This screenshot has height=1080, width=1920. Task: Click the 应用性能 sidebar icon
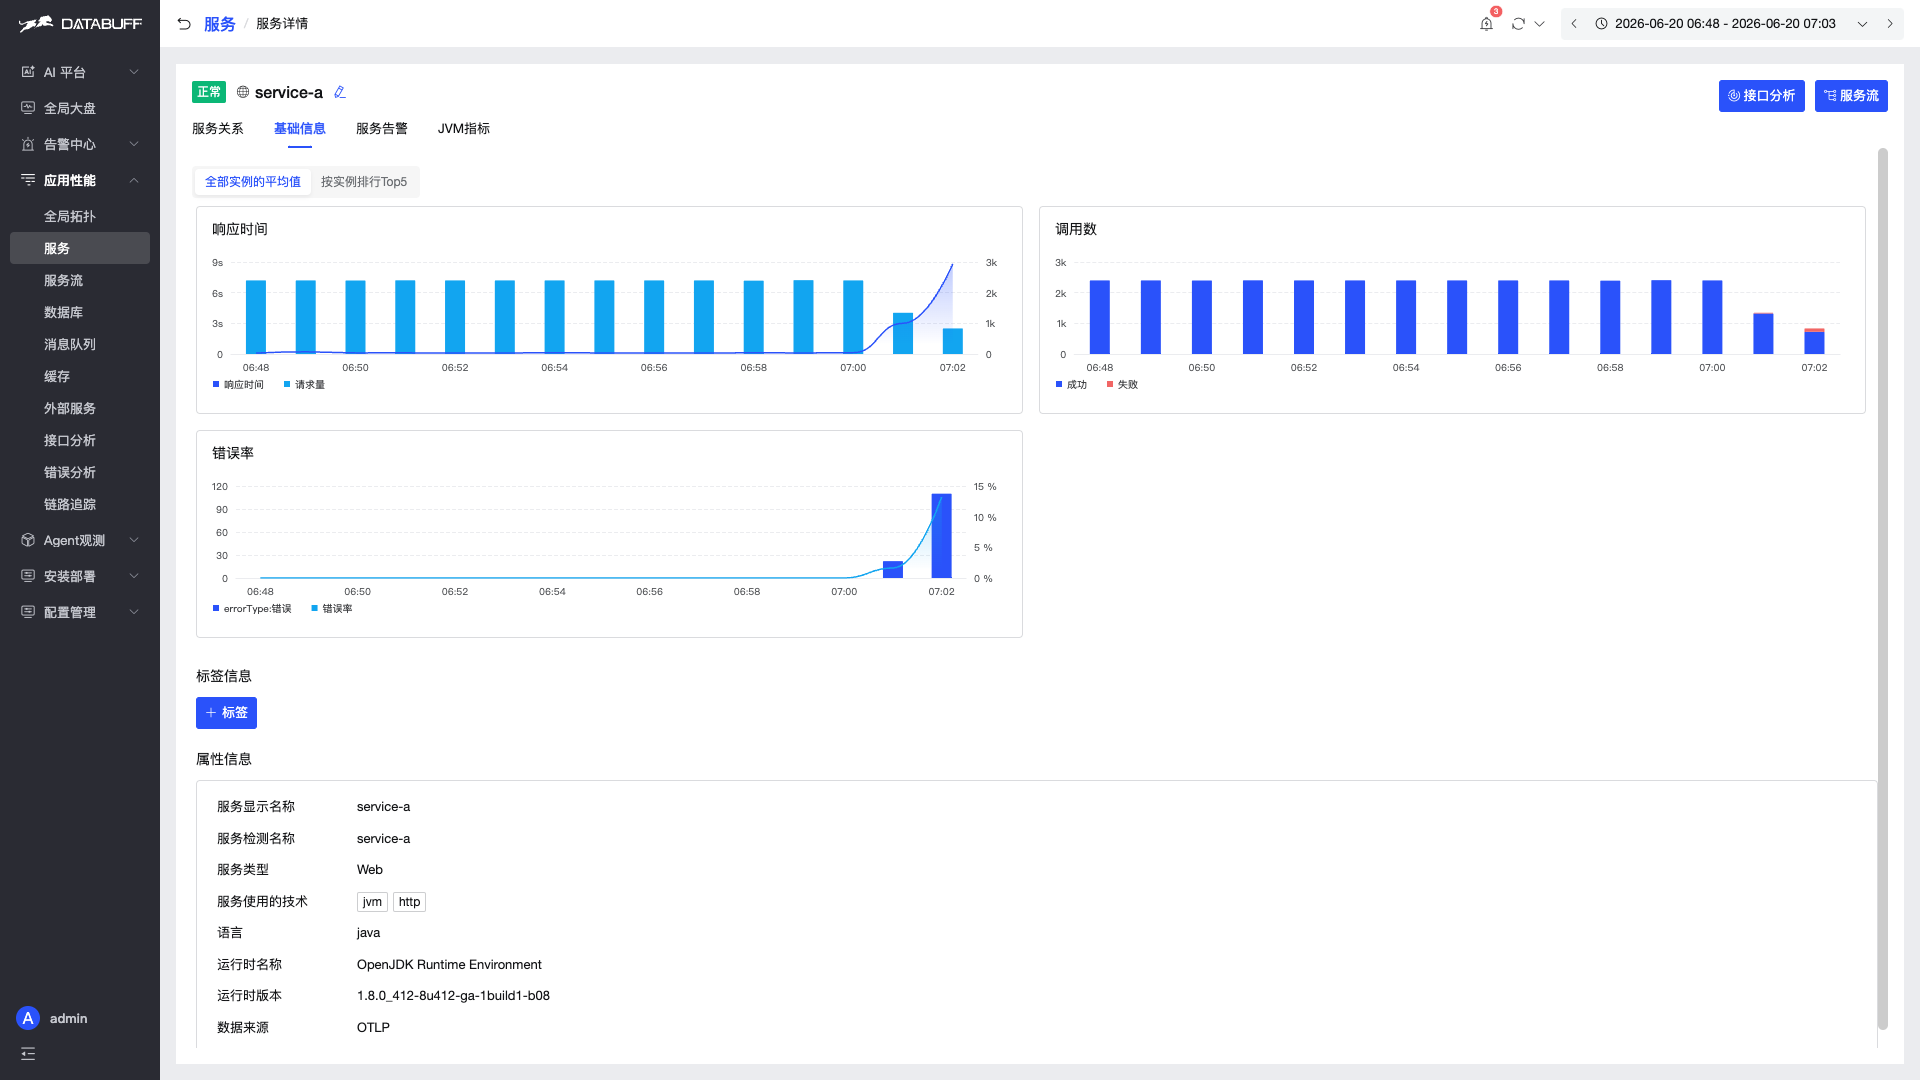point(28,180)
